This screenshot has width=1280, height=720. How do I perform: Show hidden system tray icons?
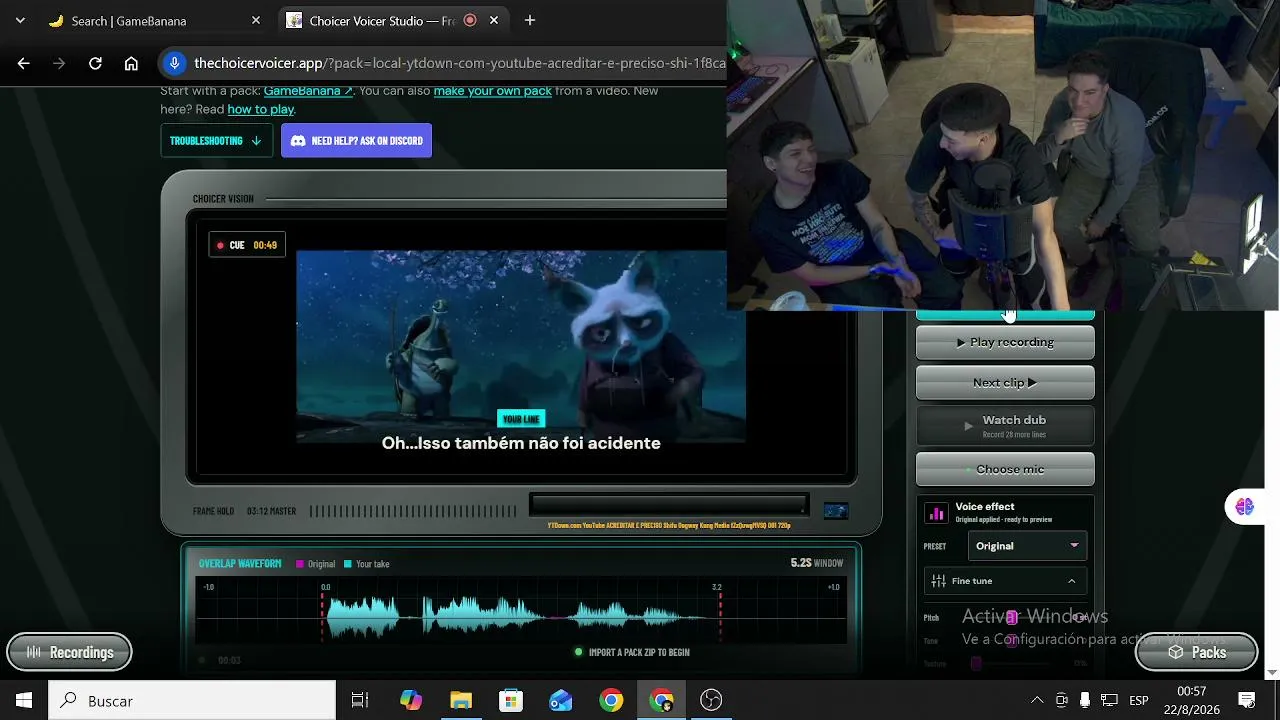(x=1037, y=701)
